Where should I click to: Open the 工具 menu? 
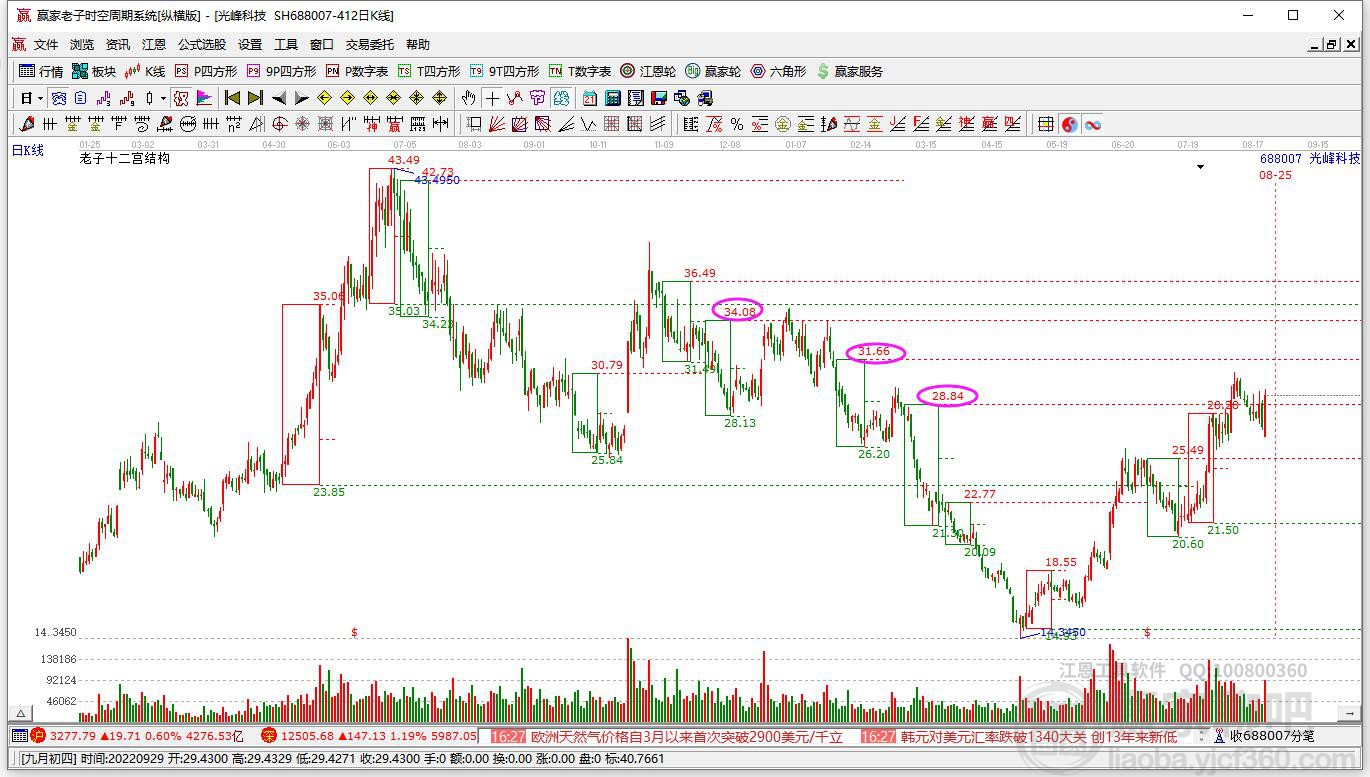(286, 45)
